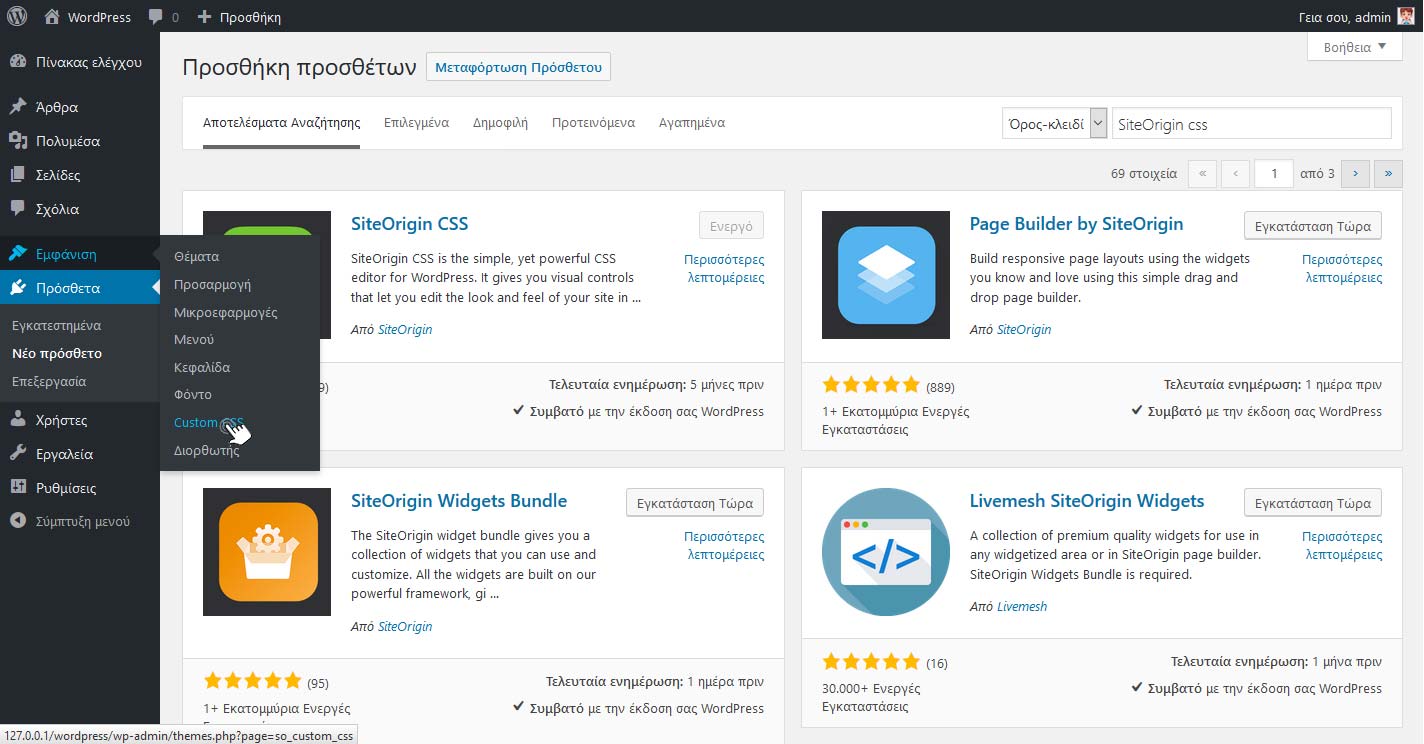Open the Page Builder by SiteOrigin plugin icon
The image size is (1424, 744).
click(885, 275)
